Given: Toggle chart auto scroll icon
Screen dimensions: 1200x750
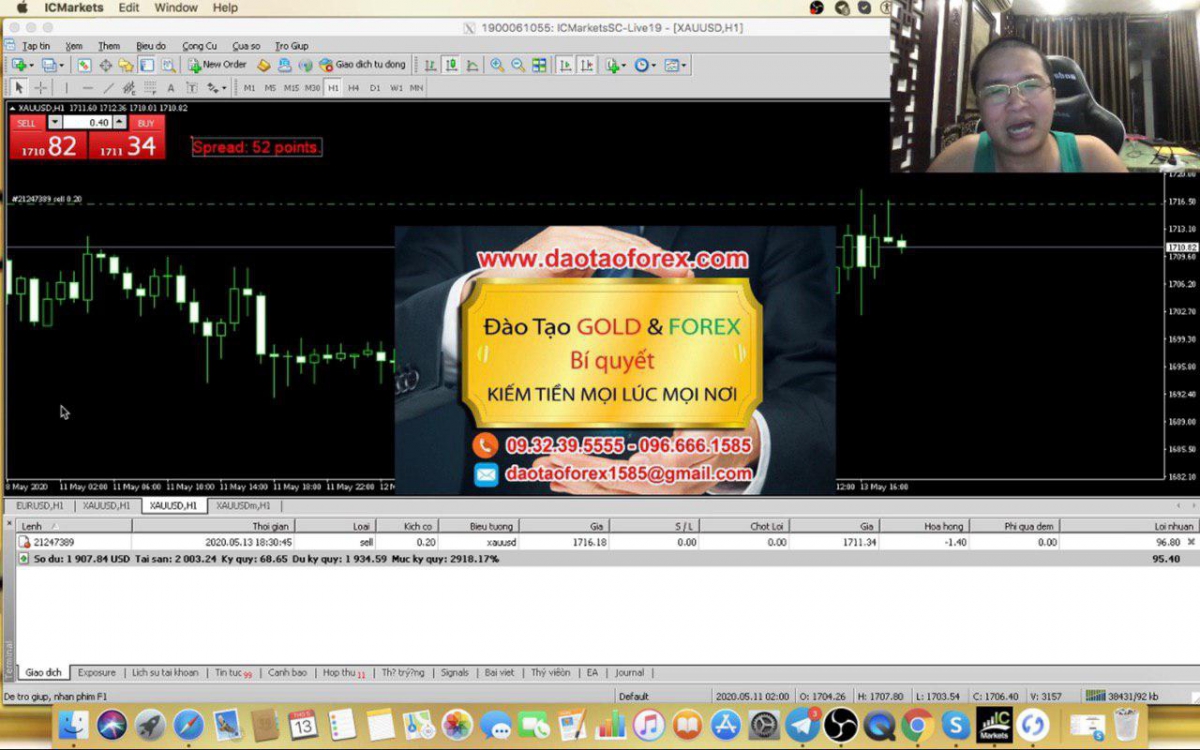Looking at the screenshot, I should tap(565, 65).
